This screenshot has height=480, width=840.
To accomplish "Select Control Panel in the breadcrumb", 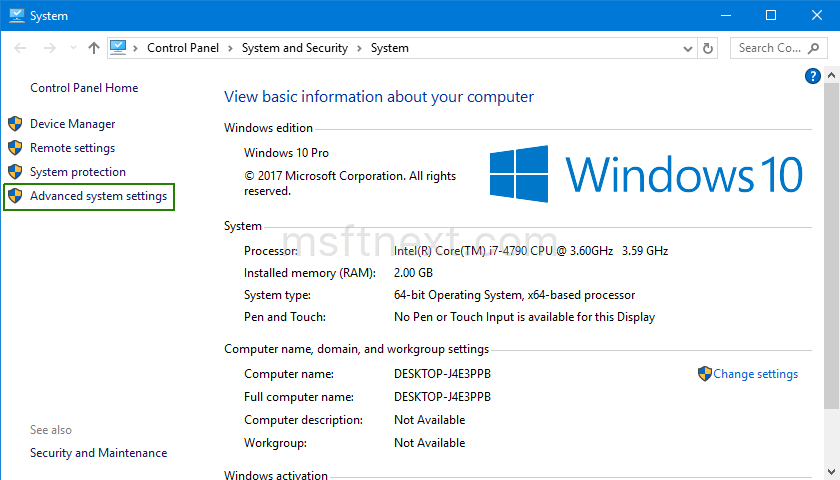I will point(183,48).
